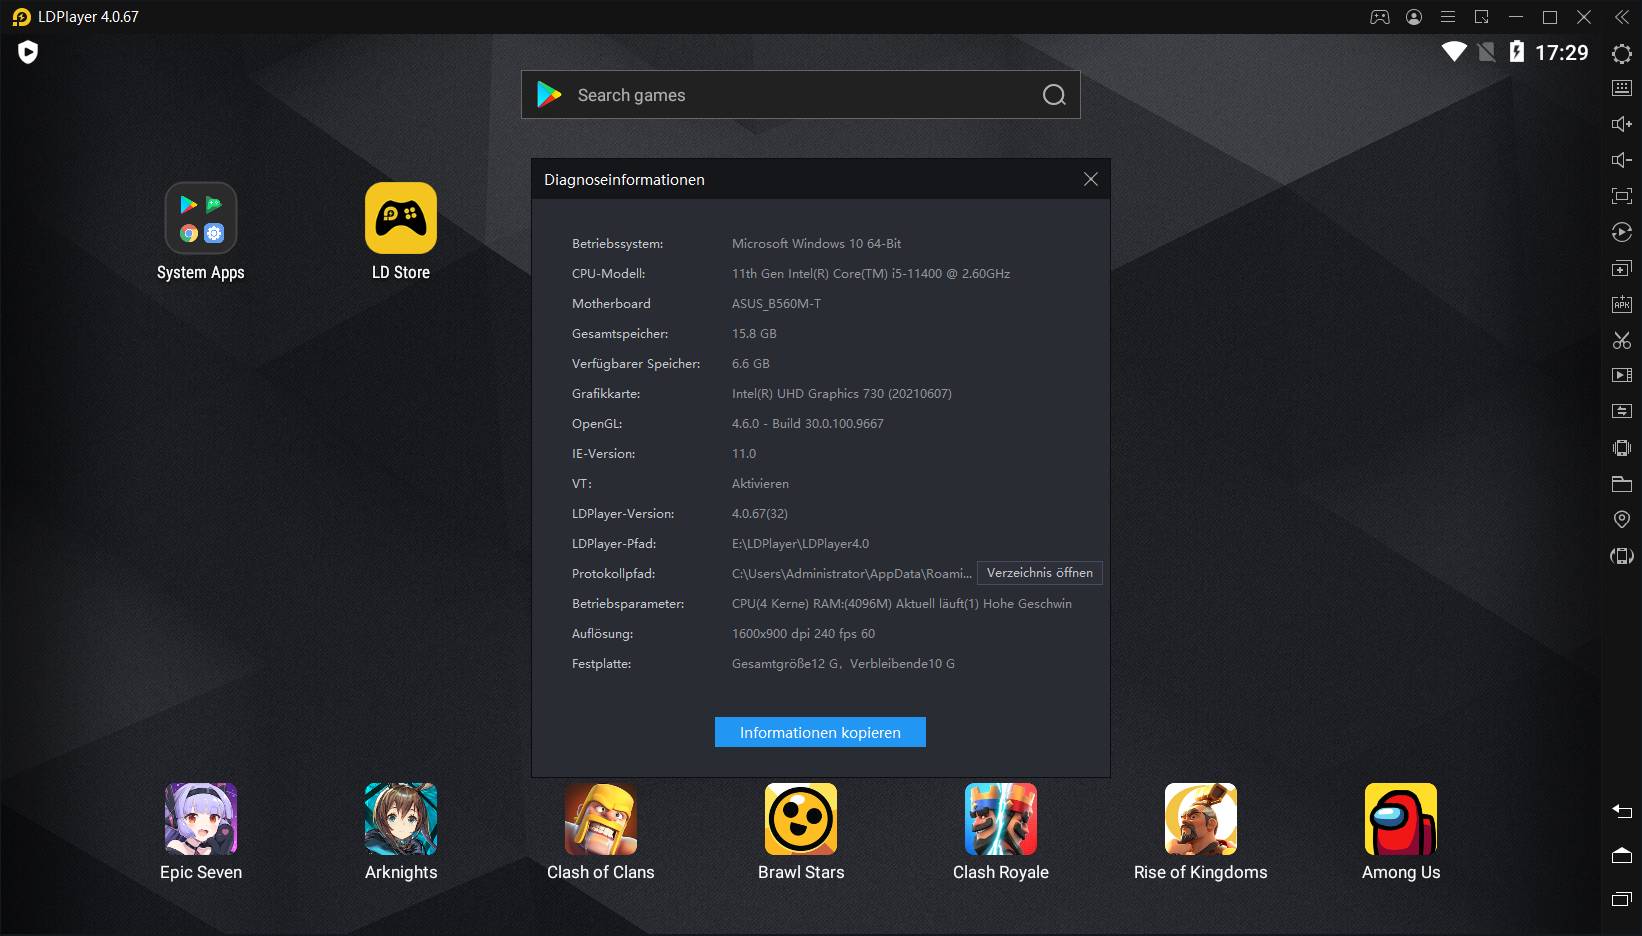The width and height of the screenshot is (1642, 936).
Task: Open the keyboard mapping tool
Action: pyautogui.click(x=1622, y=88)
